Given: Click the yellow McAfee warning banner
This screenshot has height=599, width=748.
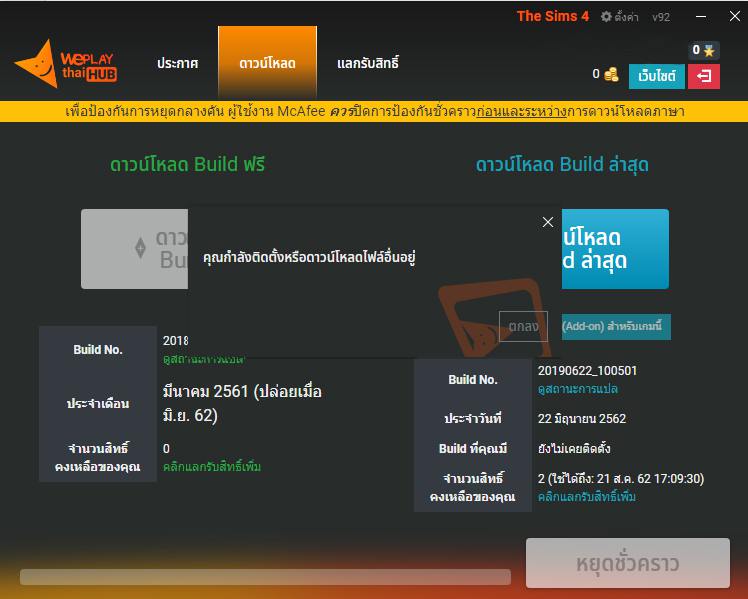Looking at the screenshot, I should [374, 112].
